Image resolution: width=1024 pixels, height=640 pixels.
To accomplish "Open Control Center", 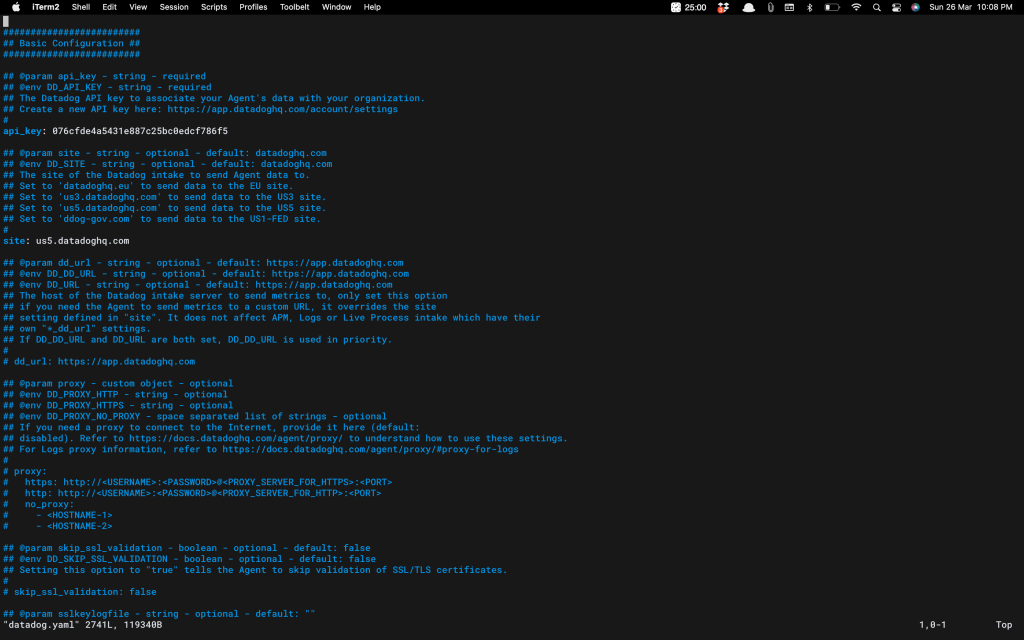I will (896, 7).
